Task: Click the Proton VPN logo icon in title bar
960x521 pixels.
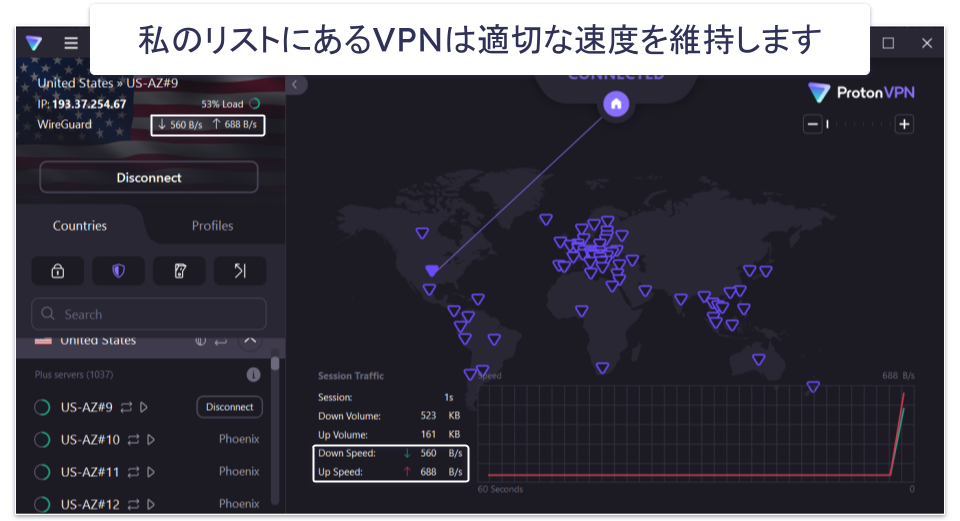Action: click(34, 43)
